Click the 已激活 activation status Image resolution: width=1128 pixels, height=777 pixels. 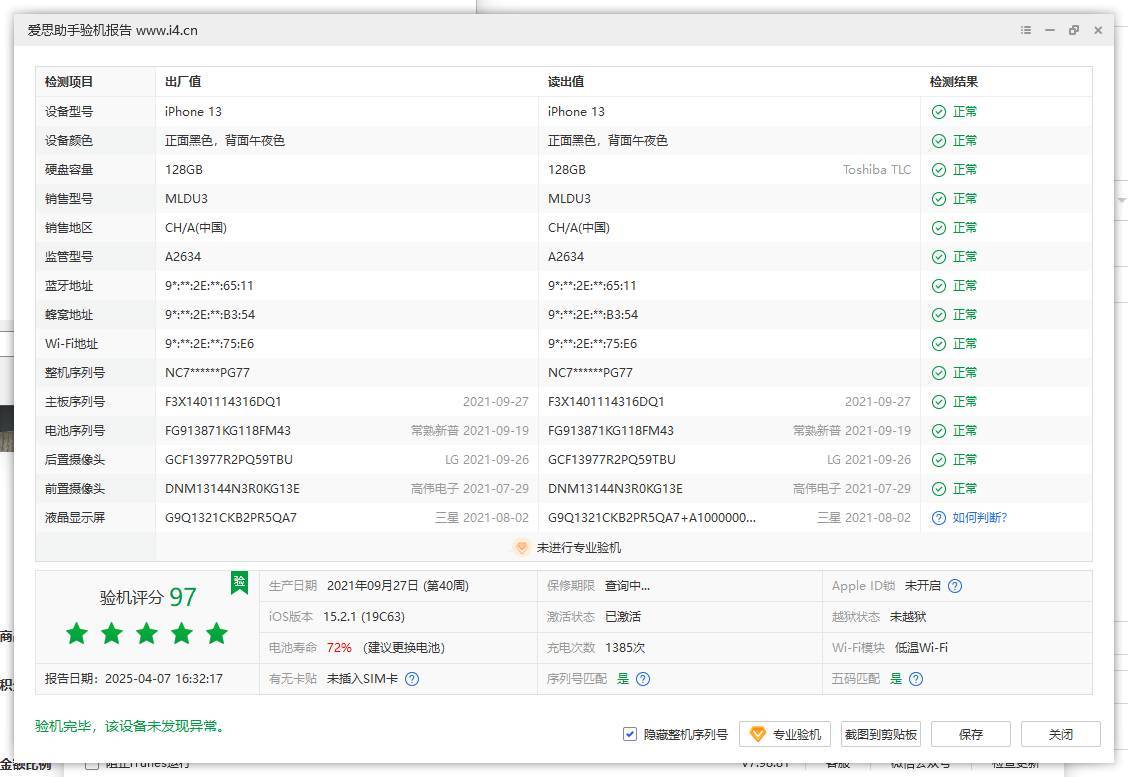tap(623, 617)
